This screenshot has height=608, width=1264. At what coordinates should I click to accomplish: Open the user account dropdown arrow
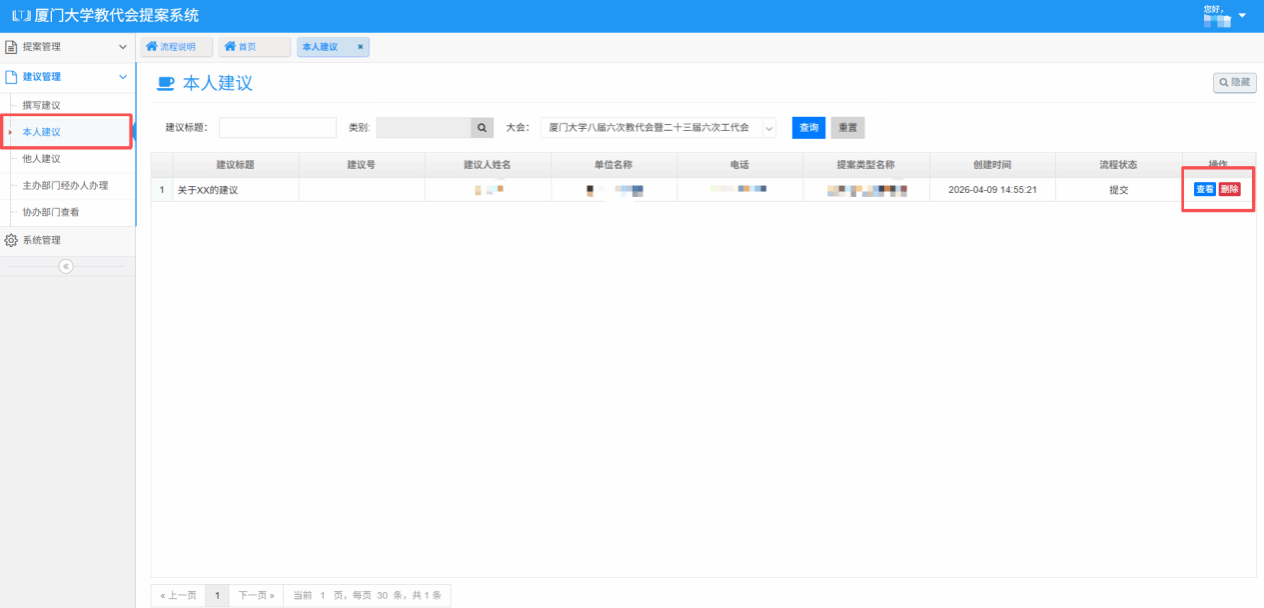click(x=1242, y=16)
